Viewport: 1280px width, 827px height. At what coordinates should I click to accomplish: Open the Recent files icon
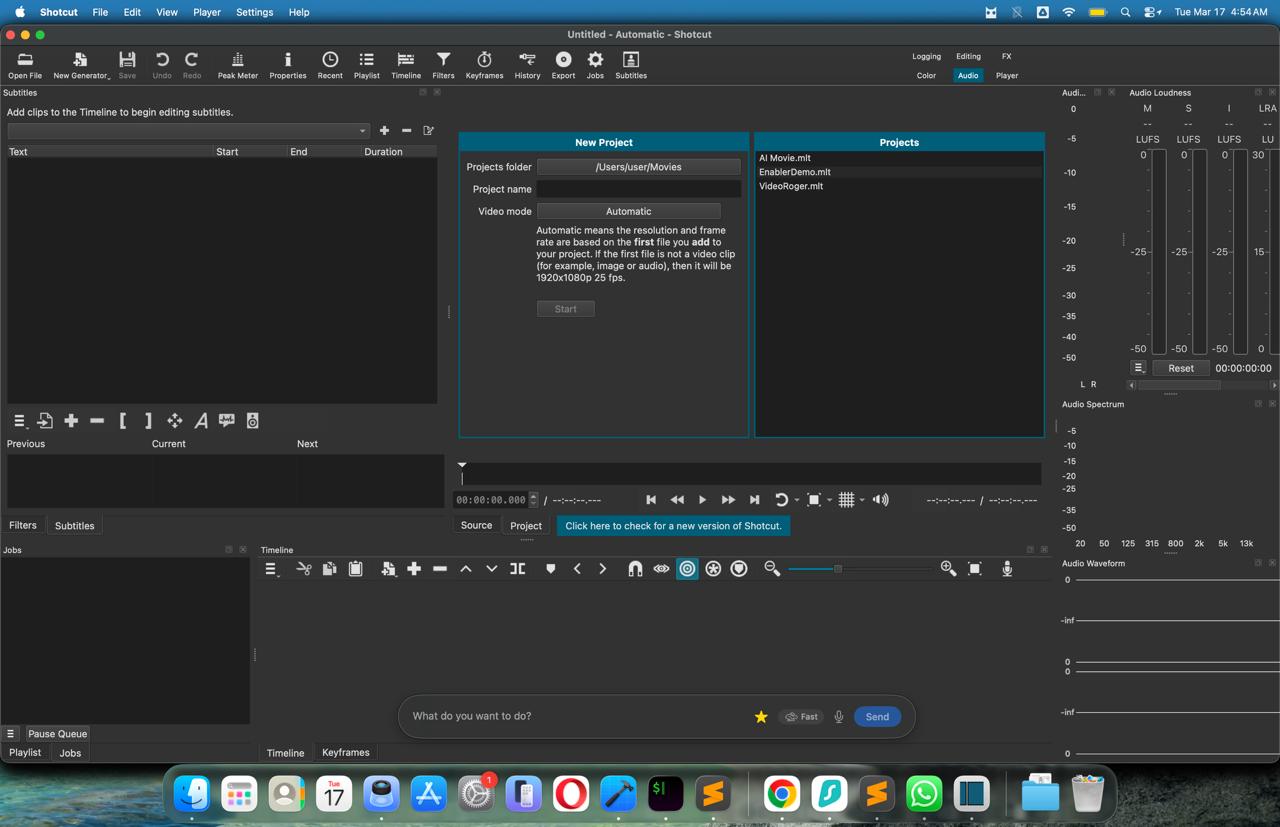click(x=330, y=65)
